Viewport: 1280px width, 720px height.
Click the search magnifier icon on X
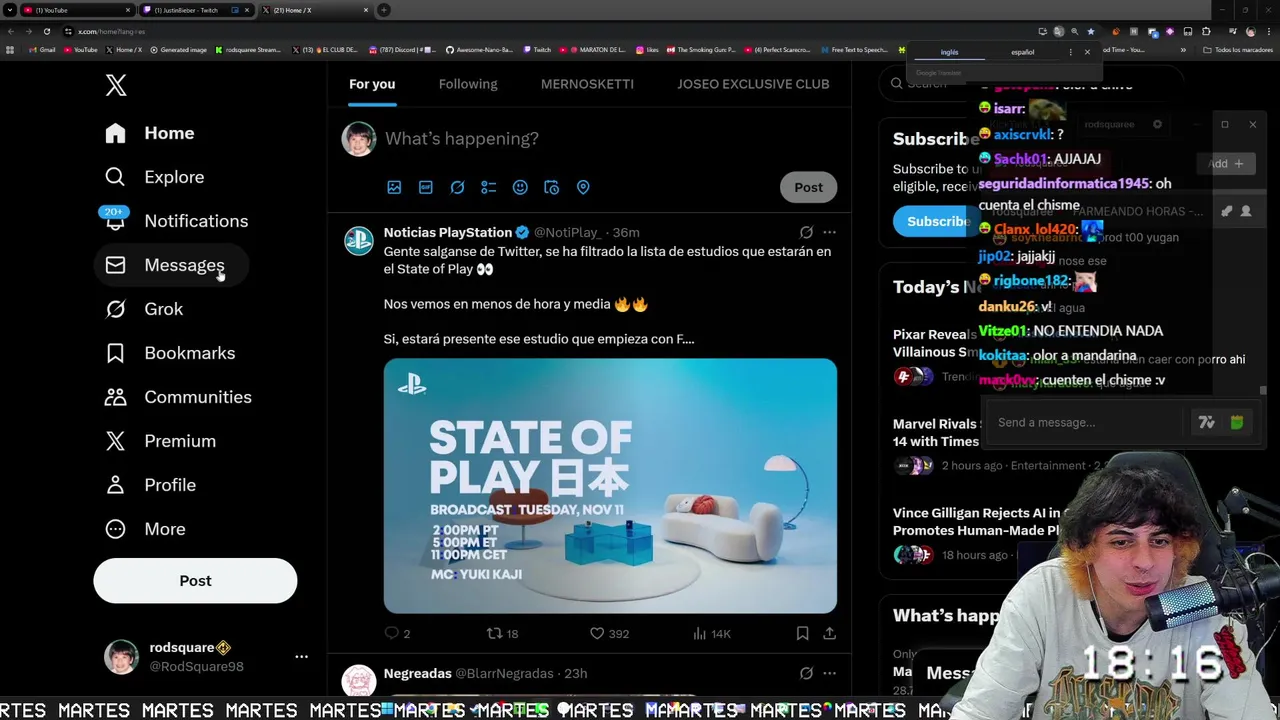tap(897, 83)
